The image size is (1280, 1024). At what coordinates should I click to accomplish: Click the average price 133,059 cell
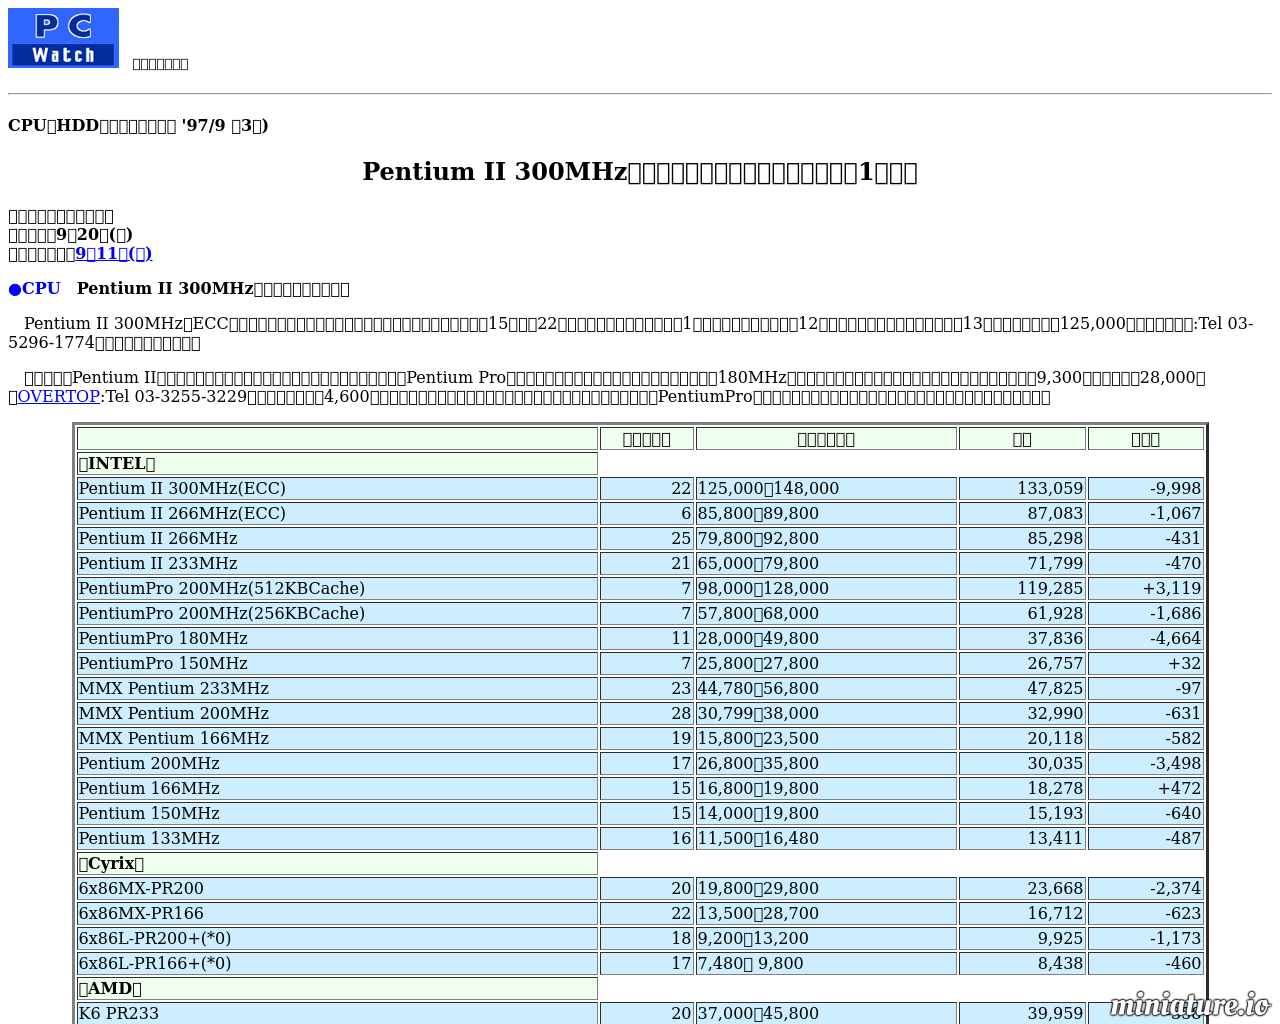(1022, 488)
